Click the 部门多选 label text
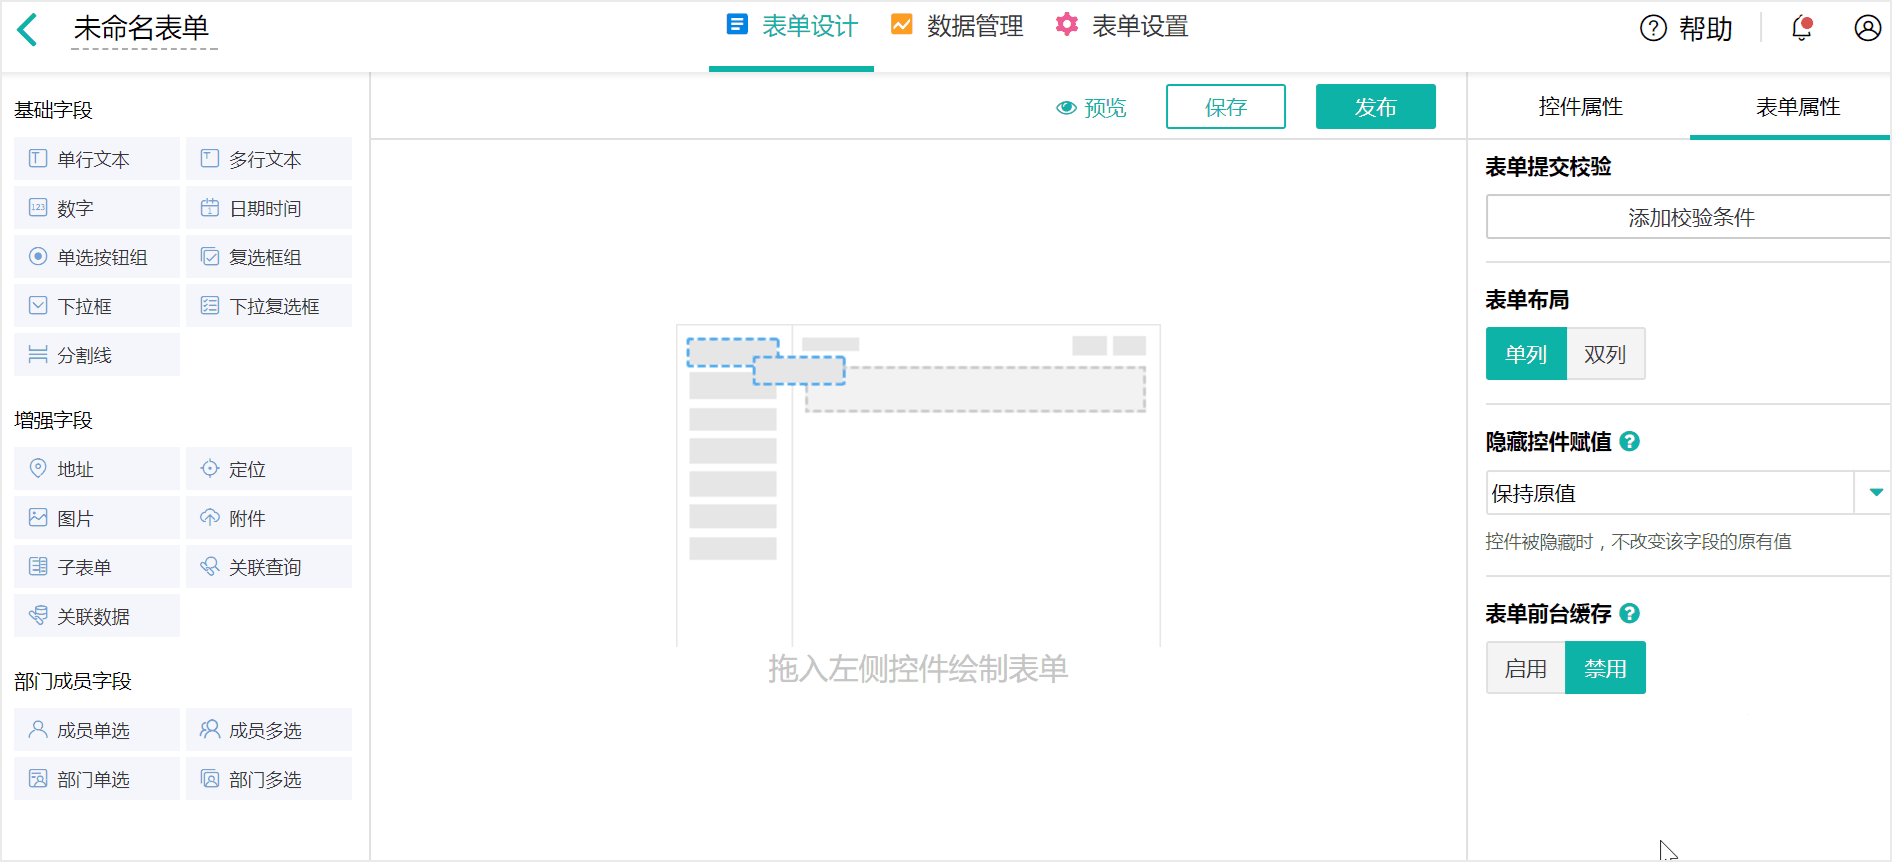The image size is (1892, 862). [x=265, y=779]
